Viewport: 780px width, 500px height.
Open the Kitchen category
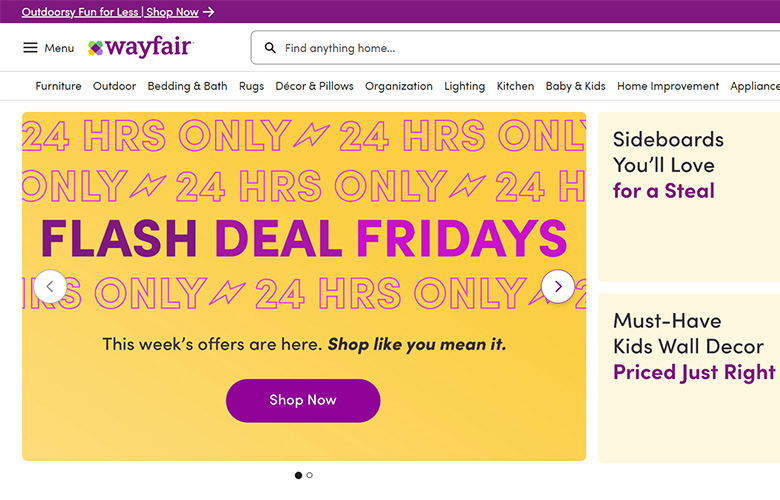click(515, 86)
